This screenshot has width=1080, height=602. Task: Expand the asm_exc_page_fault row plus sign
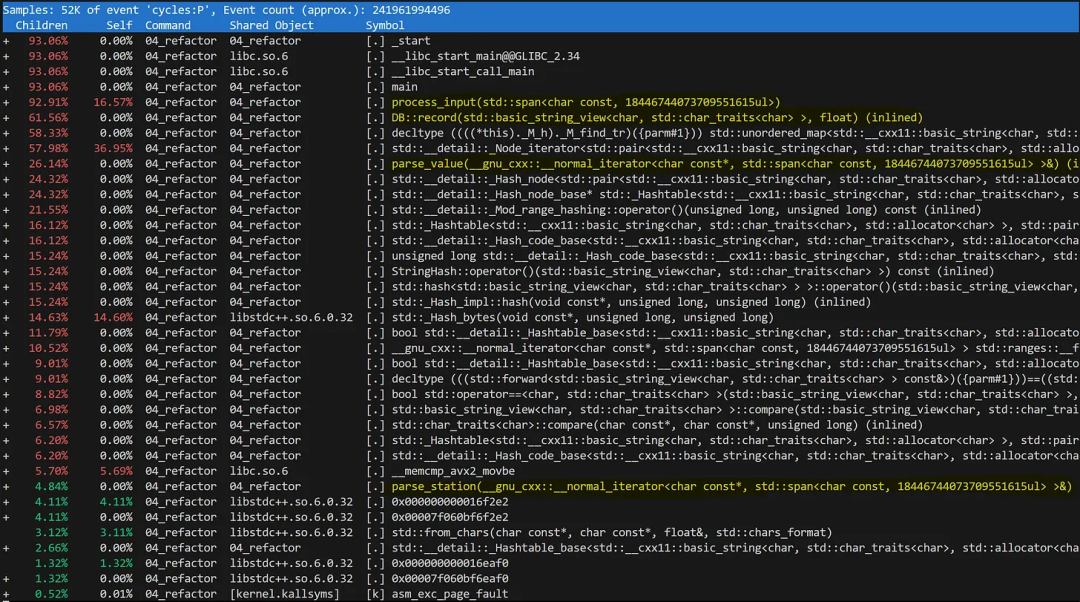click(x=6, y=594)
